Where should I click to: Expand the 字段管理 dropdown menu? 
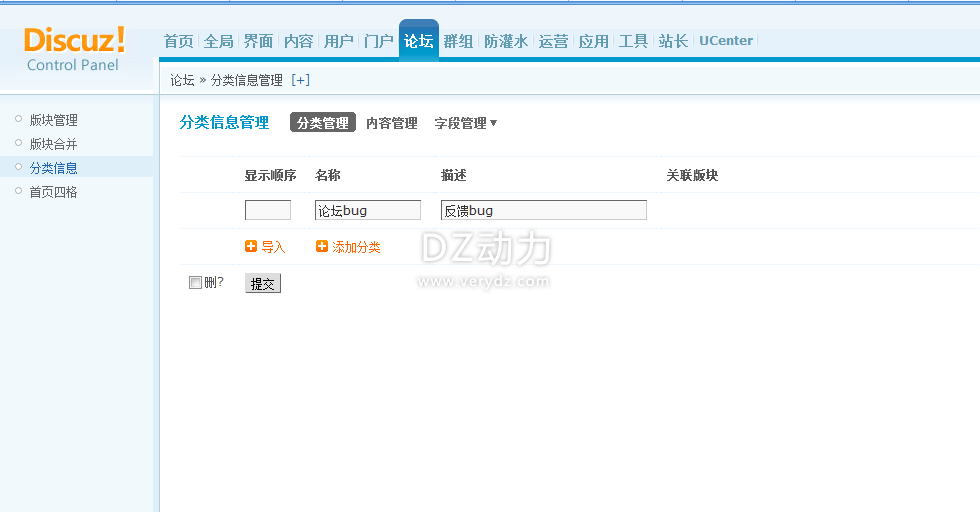click(x=465, y=123)
